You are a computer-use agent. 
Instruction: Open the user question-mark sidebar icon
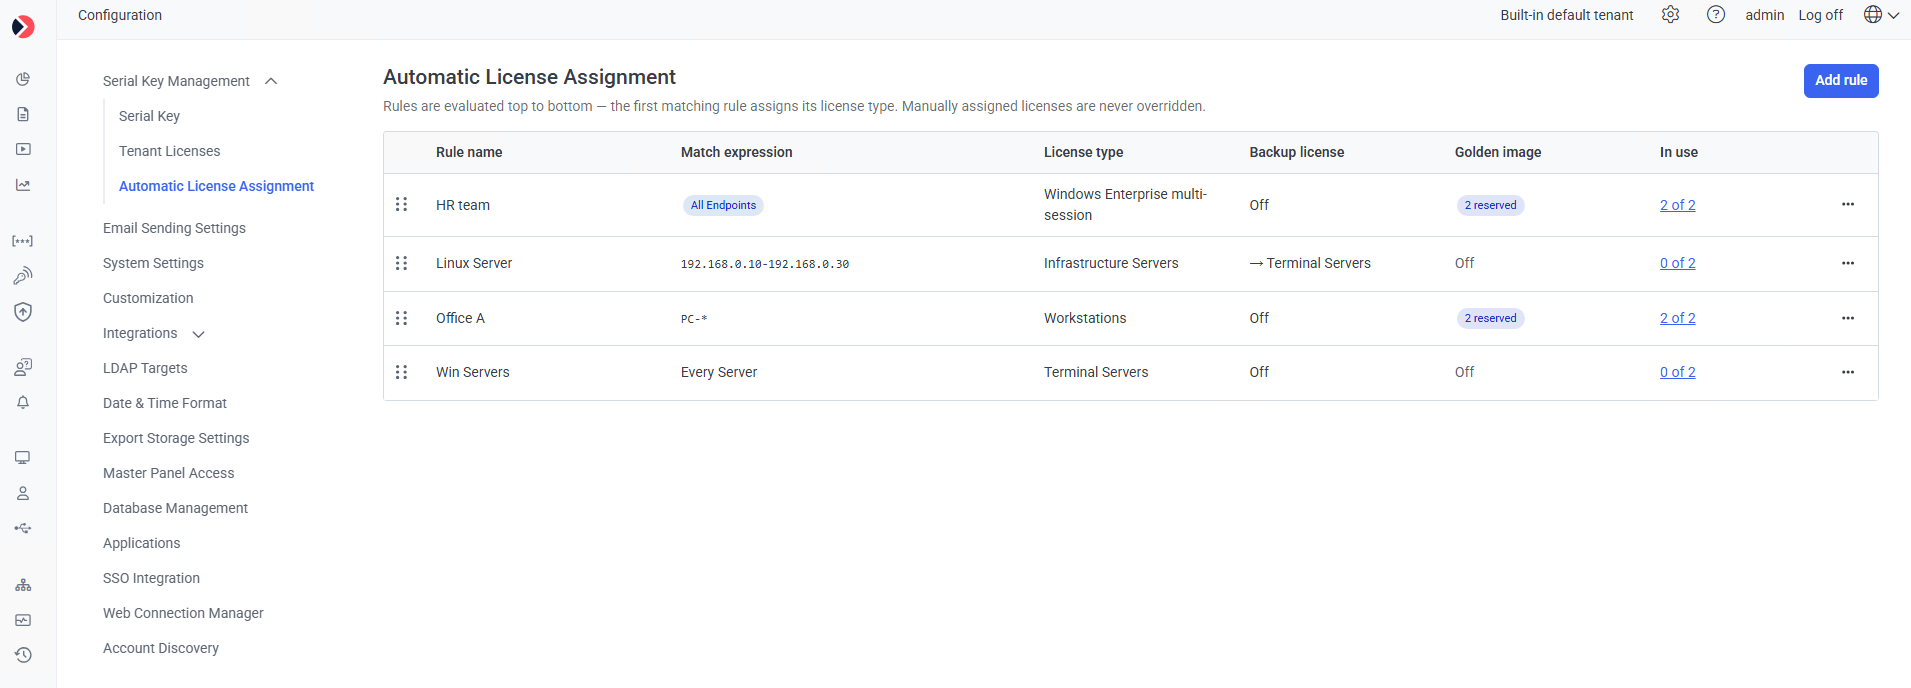(x=23, y=367)
